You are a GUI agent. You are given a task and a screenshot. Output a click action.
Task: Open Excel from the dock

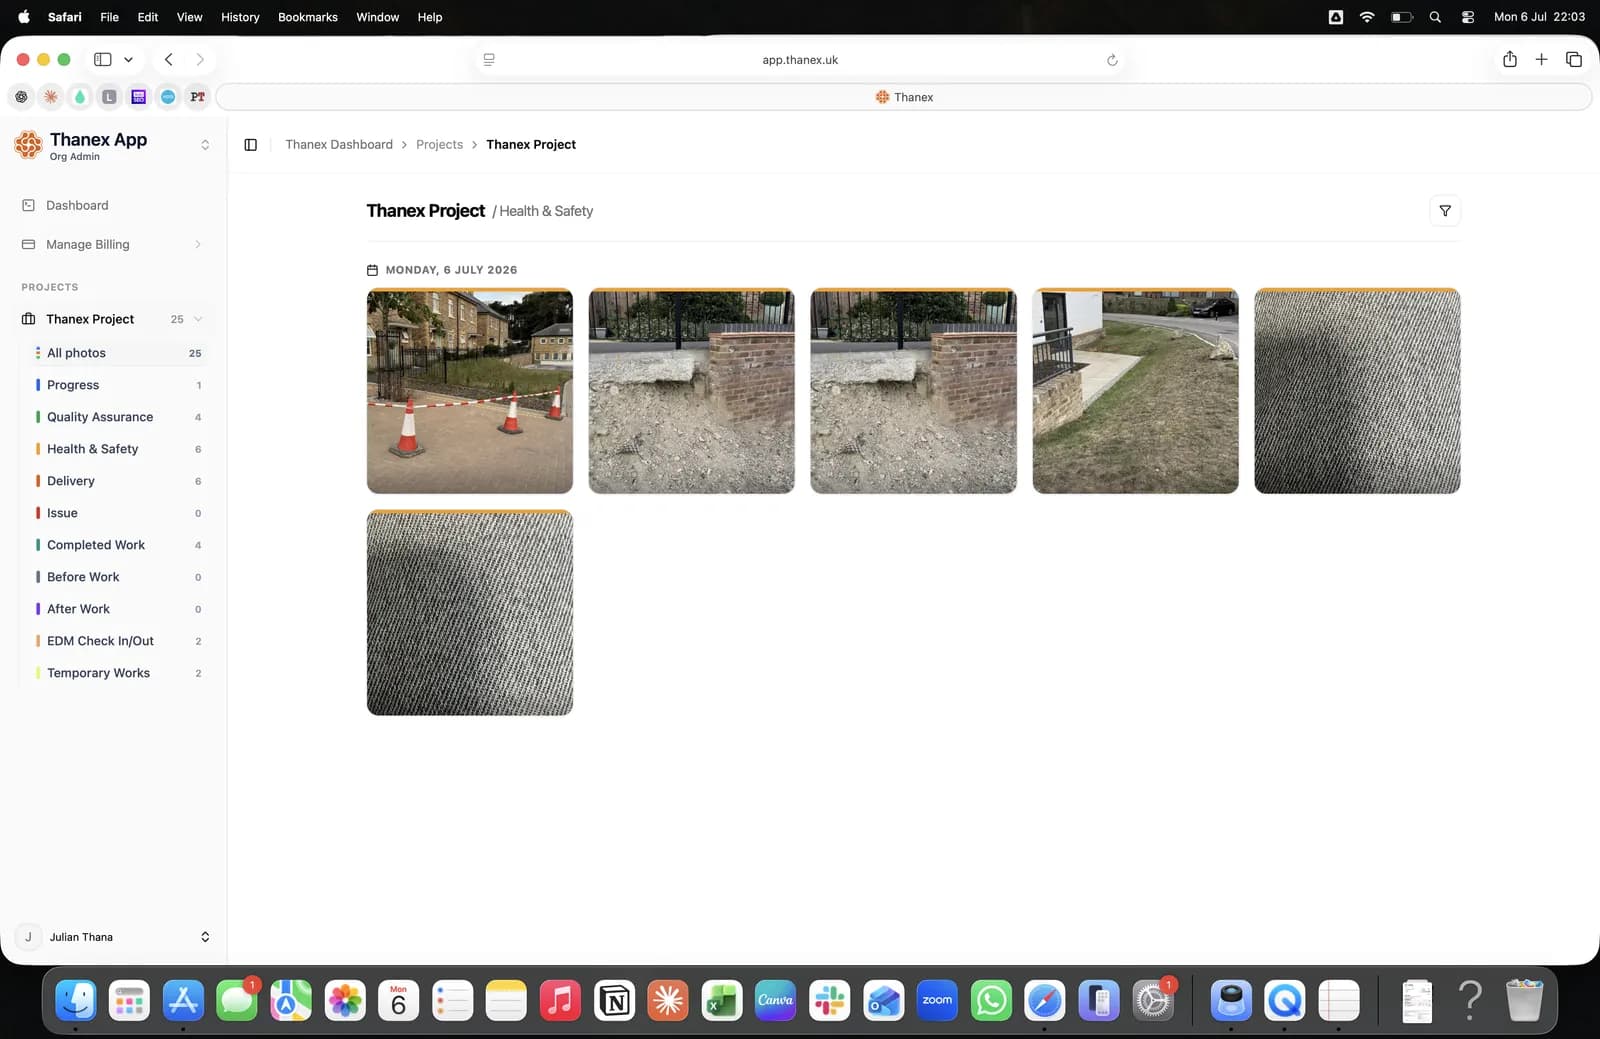tap(721, 1000)
